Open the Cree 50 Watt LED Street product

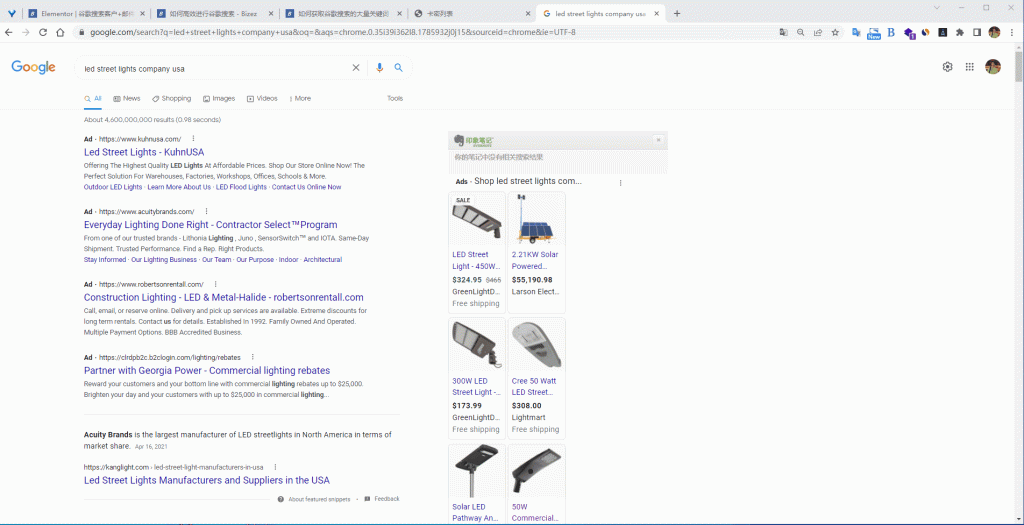pyautogui.click(x=536, y=377)
